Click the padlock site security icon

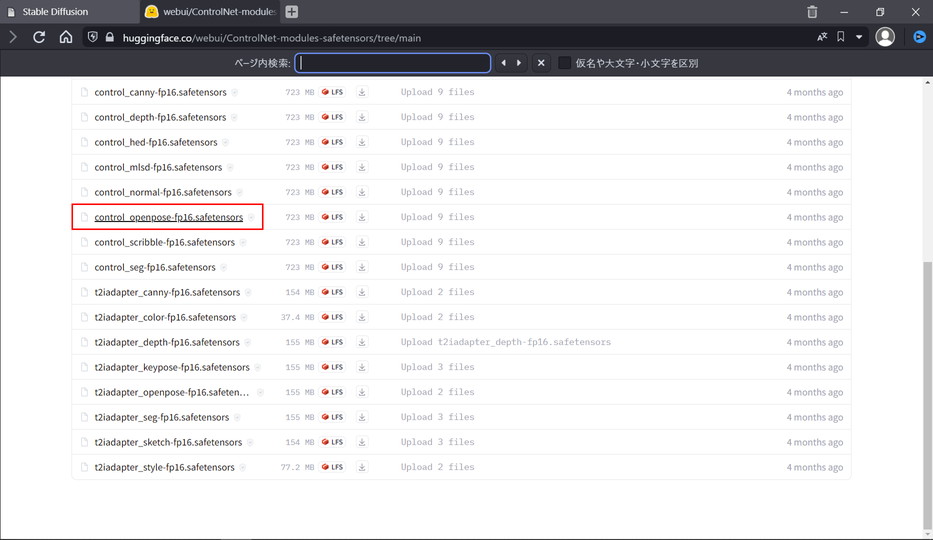(109, 37)
